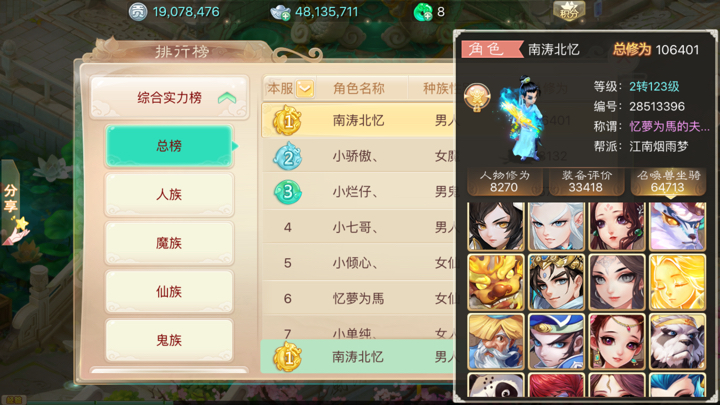Click the 忆夢为馬 row in ranking list
The image size is (720, 405).
pos(359,298)
